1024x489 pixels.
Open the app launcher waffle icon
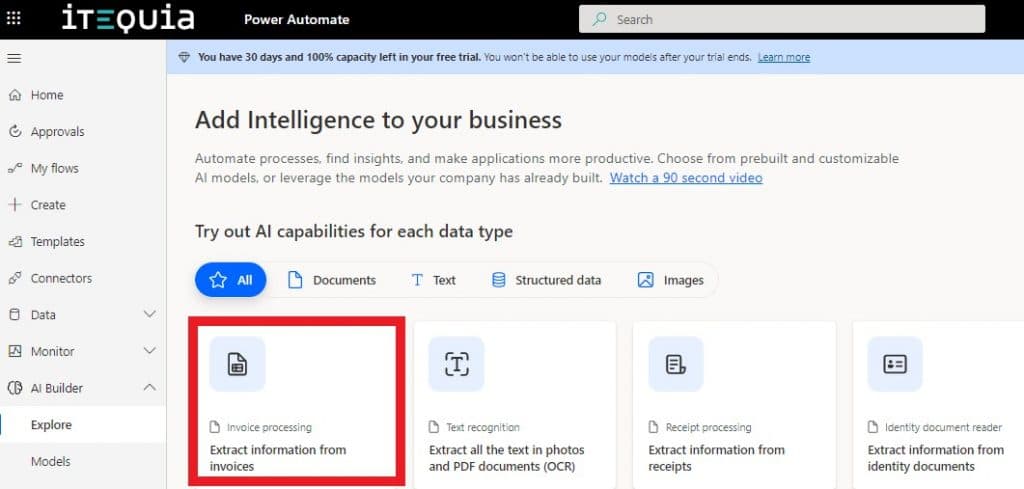point(13,19)
